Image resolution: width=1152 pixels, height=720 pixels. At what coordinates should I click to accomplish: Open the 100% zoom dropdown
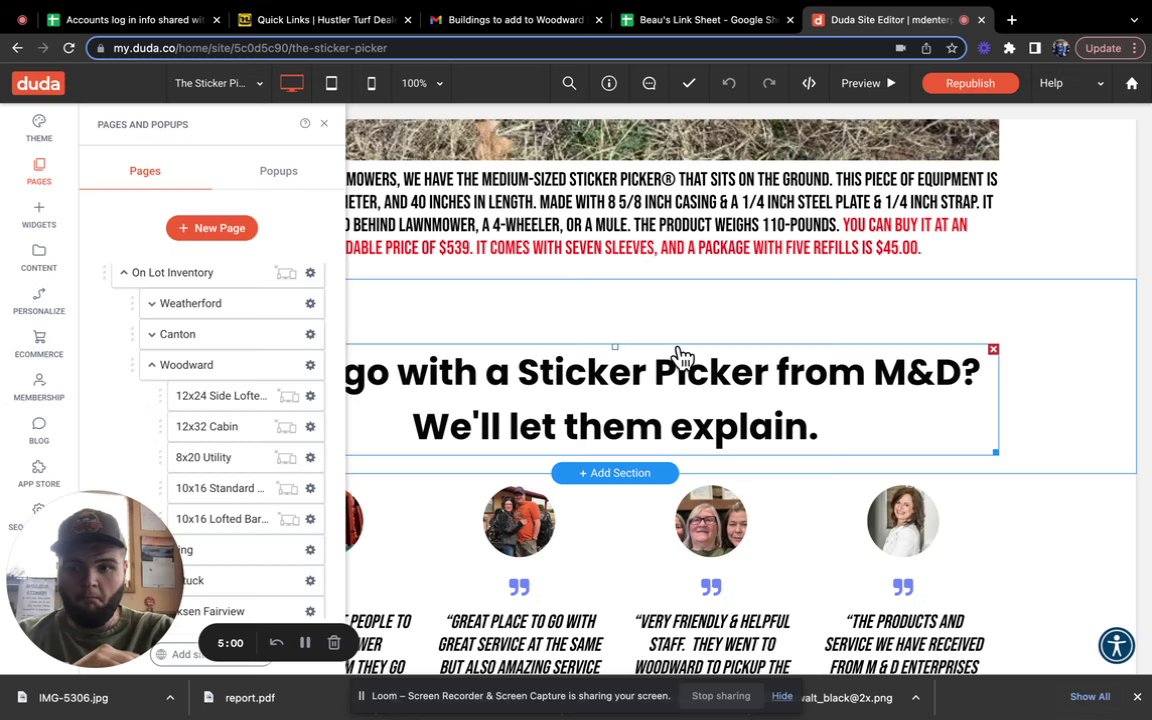tap(422, 83)
